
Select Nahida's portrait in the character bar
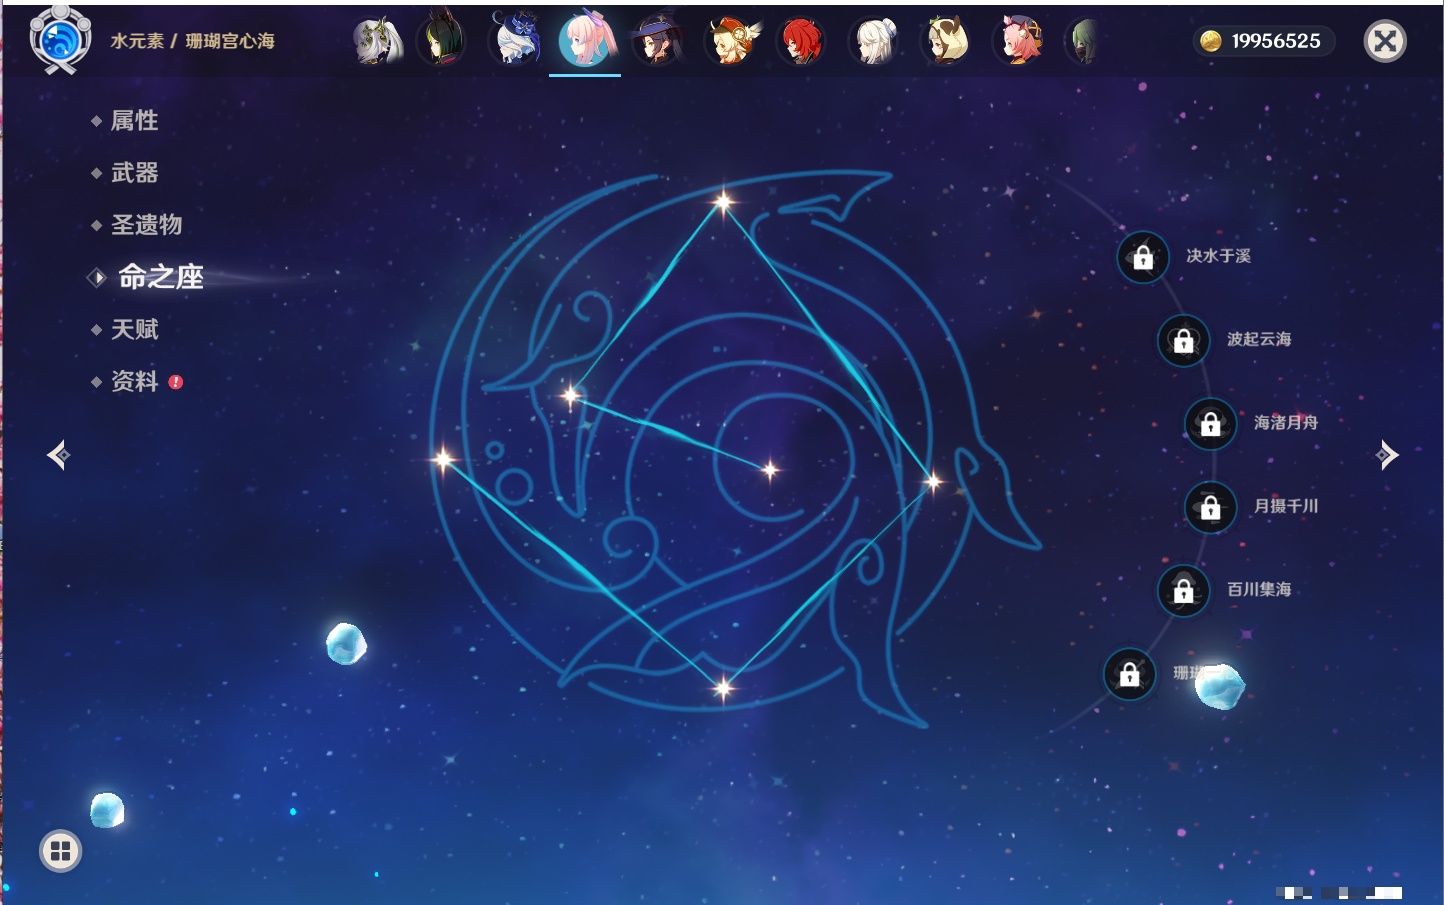(377, 41)
